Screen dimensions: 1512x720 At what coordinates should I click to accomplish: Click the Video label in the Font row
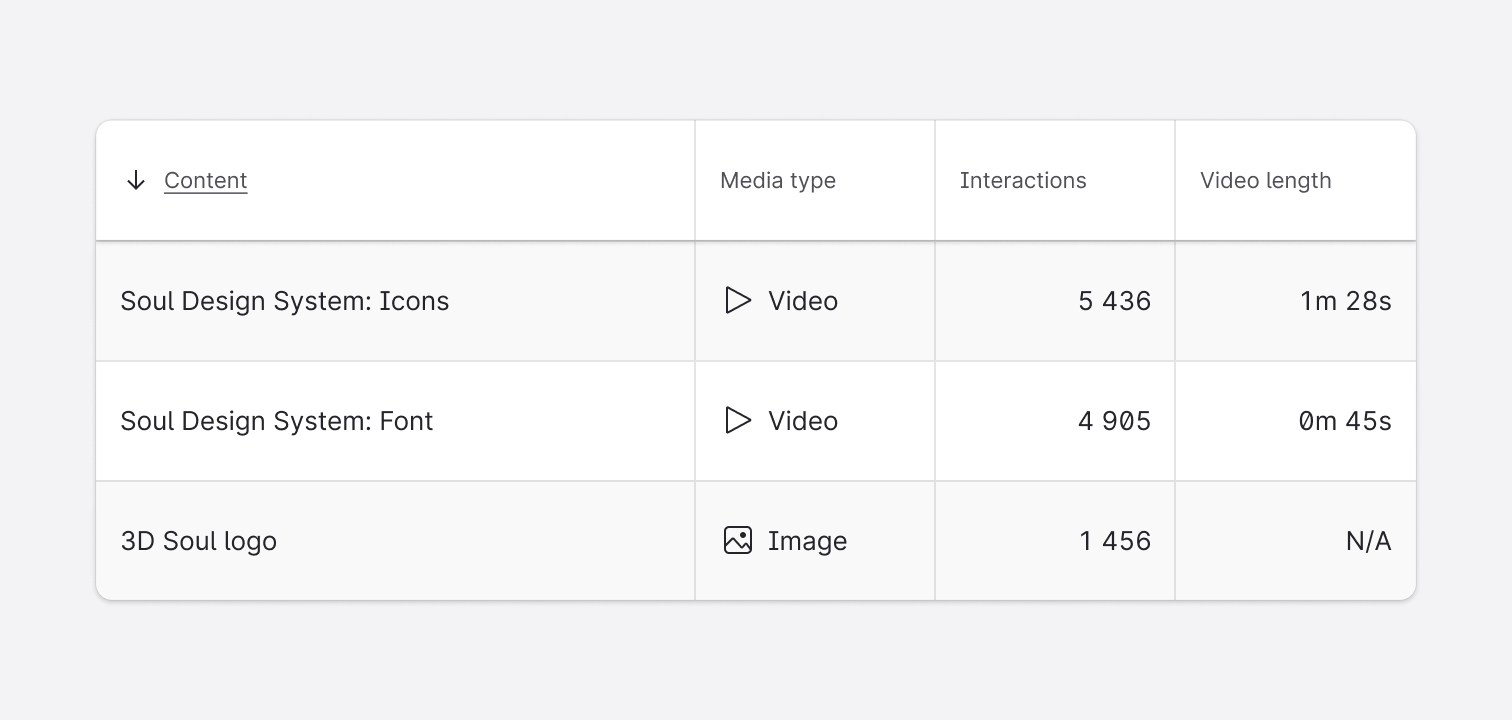[803, 421]
